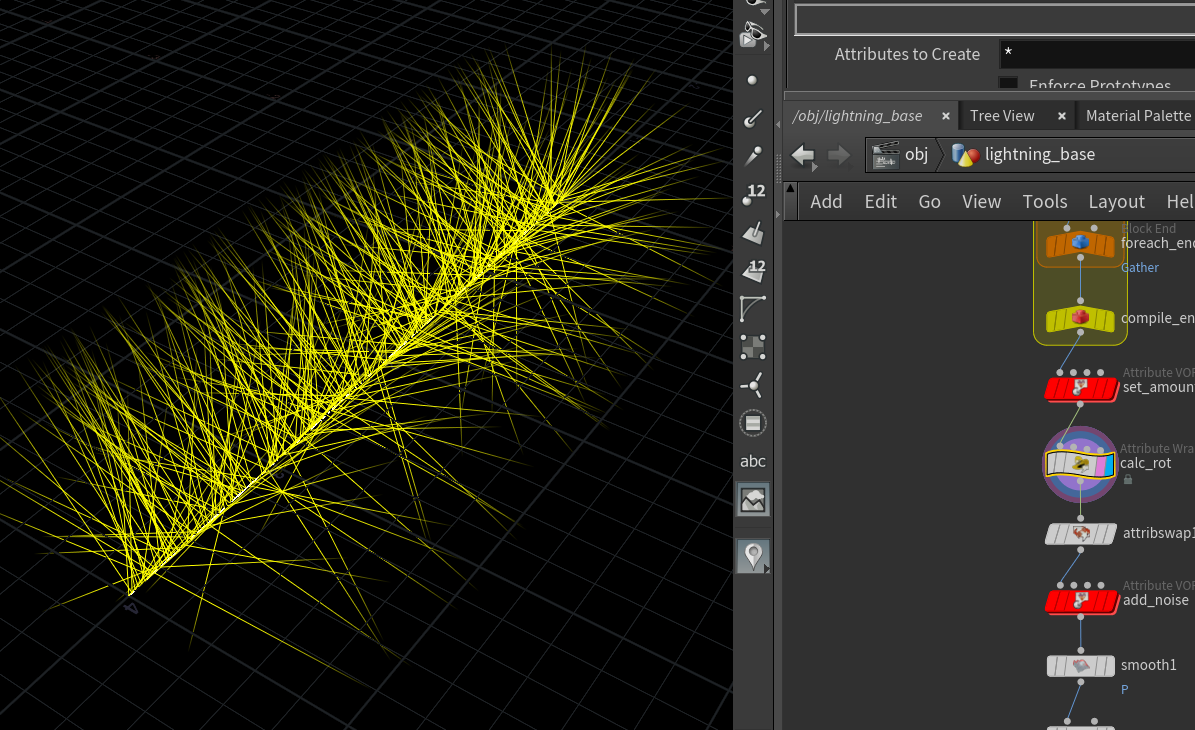Click the Gather label under foreach_end
Viewport: 1195px width, 730px height.
pyautogui.click(x=1139, y=267)
